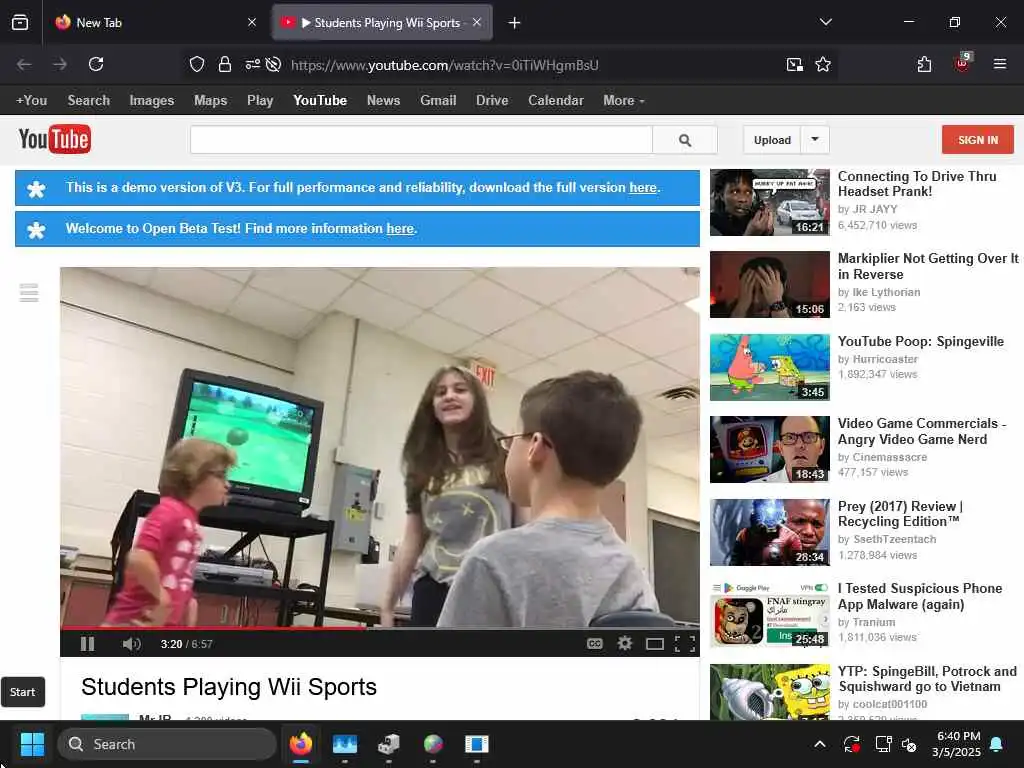Image resolution: width=1024 pixels, height=768 pixels.
Task: Open Images in the Google bar
Action: [x=152, y=101]
